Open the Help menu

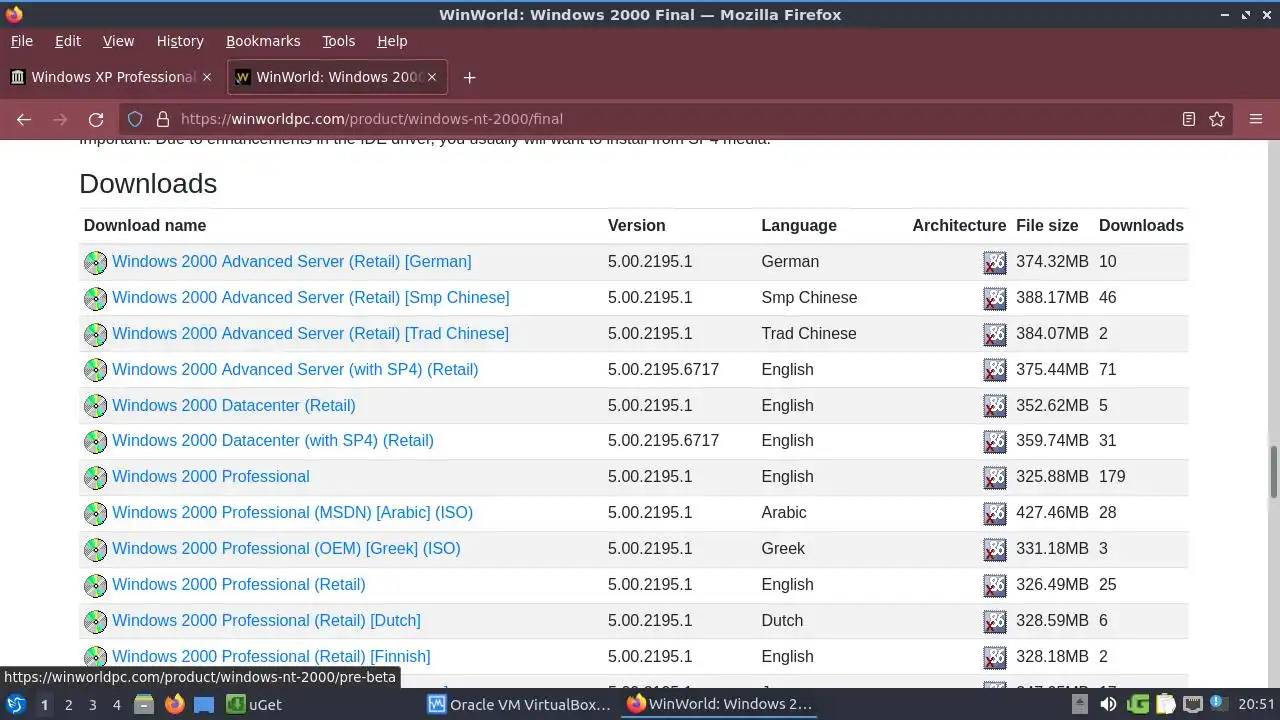point(392,41)
